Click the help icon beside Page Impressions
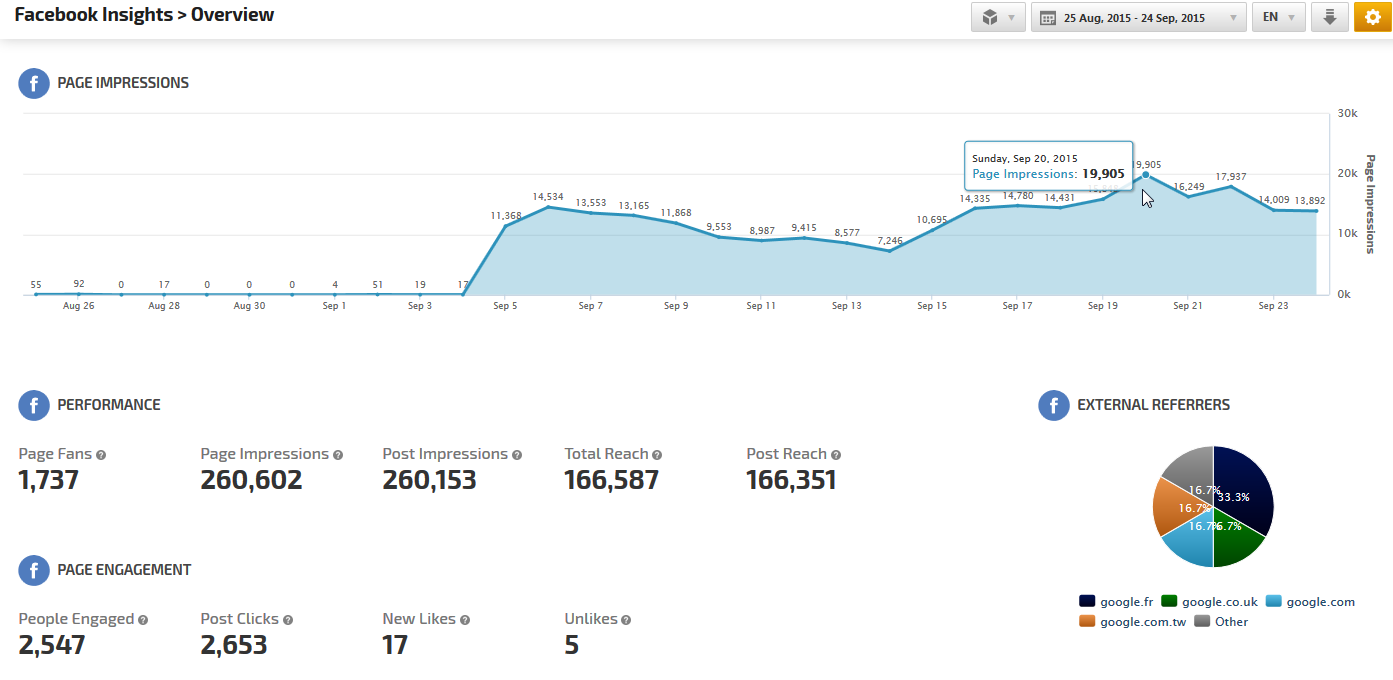The width and height of the screenshot is (1393, 680). [x=338, y=455]
